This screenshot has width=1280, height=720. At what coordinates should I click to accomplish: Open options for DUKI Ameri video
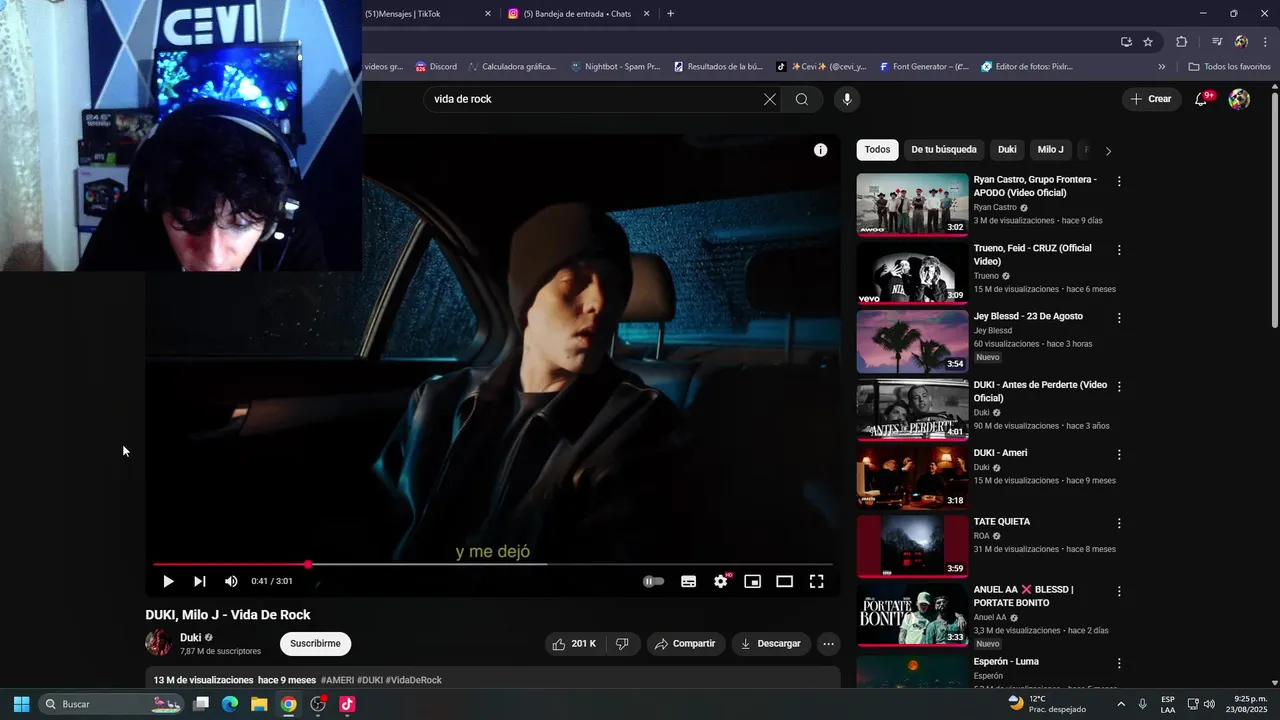(1119, 455)
